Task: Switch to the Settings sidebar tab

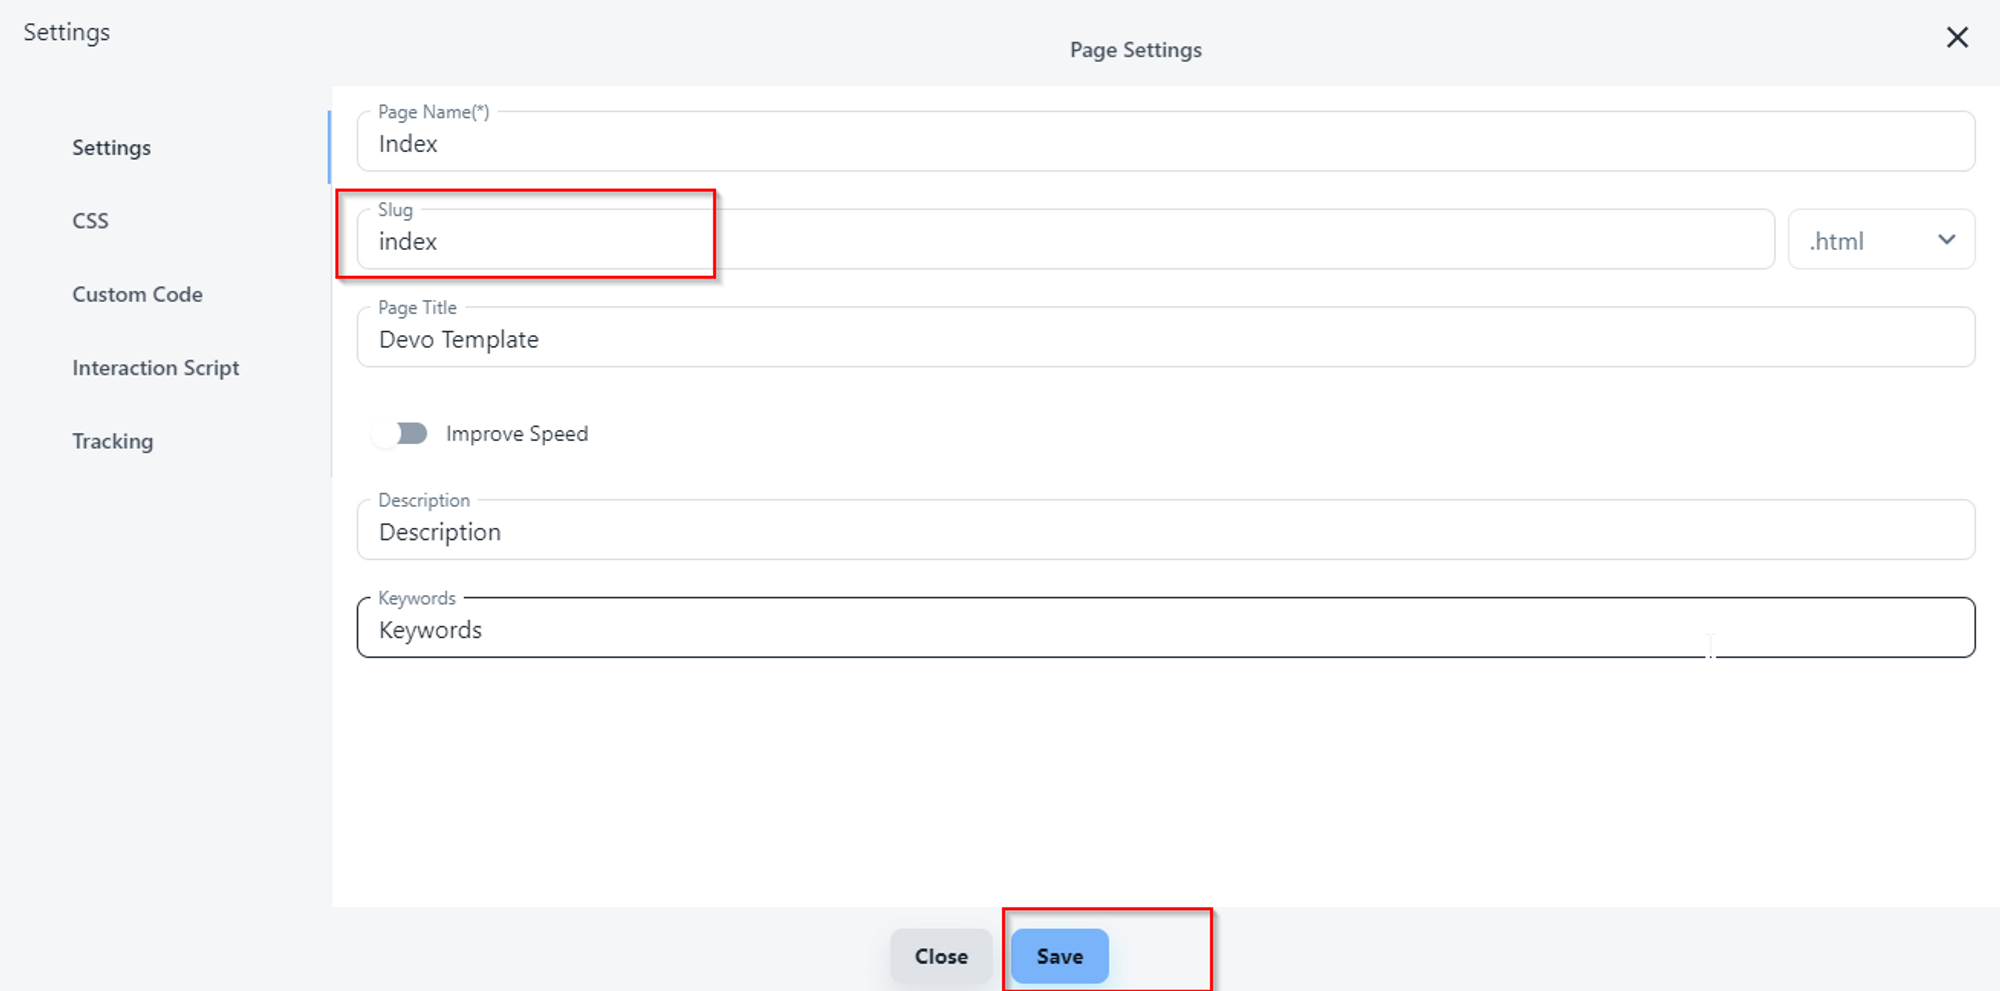Action: (111, 148)
